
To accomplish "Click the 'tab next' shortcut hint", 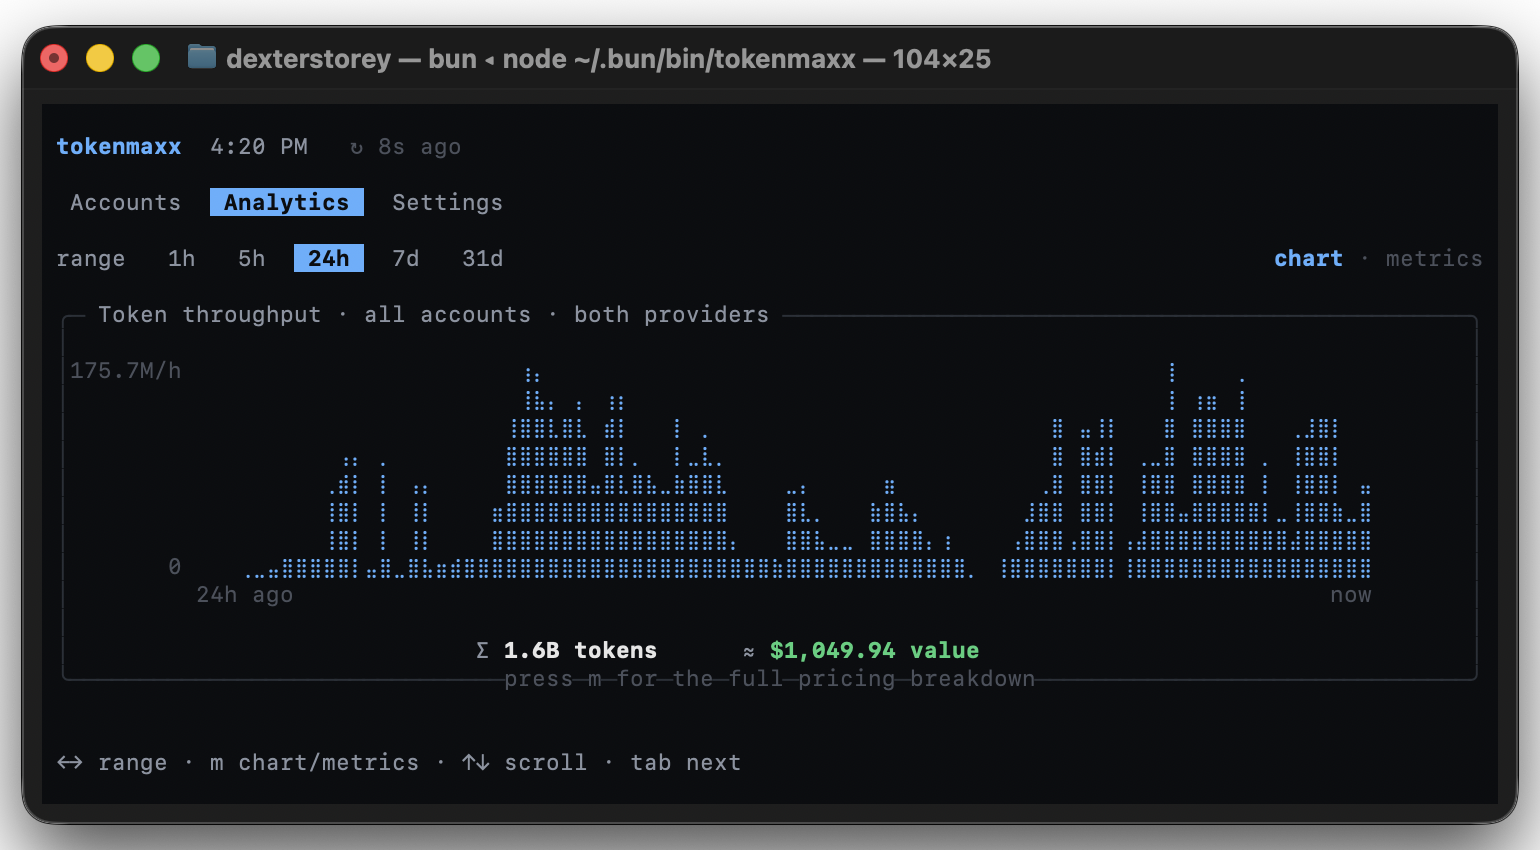I will (x=685, y=762).
